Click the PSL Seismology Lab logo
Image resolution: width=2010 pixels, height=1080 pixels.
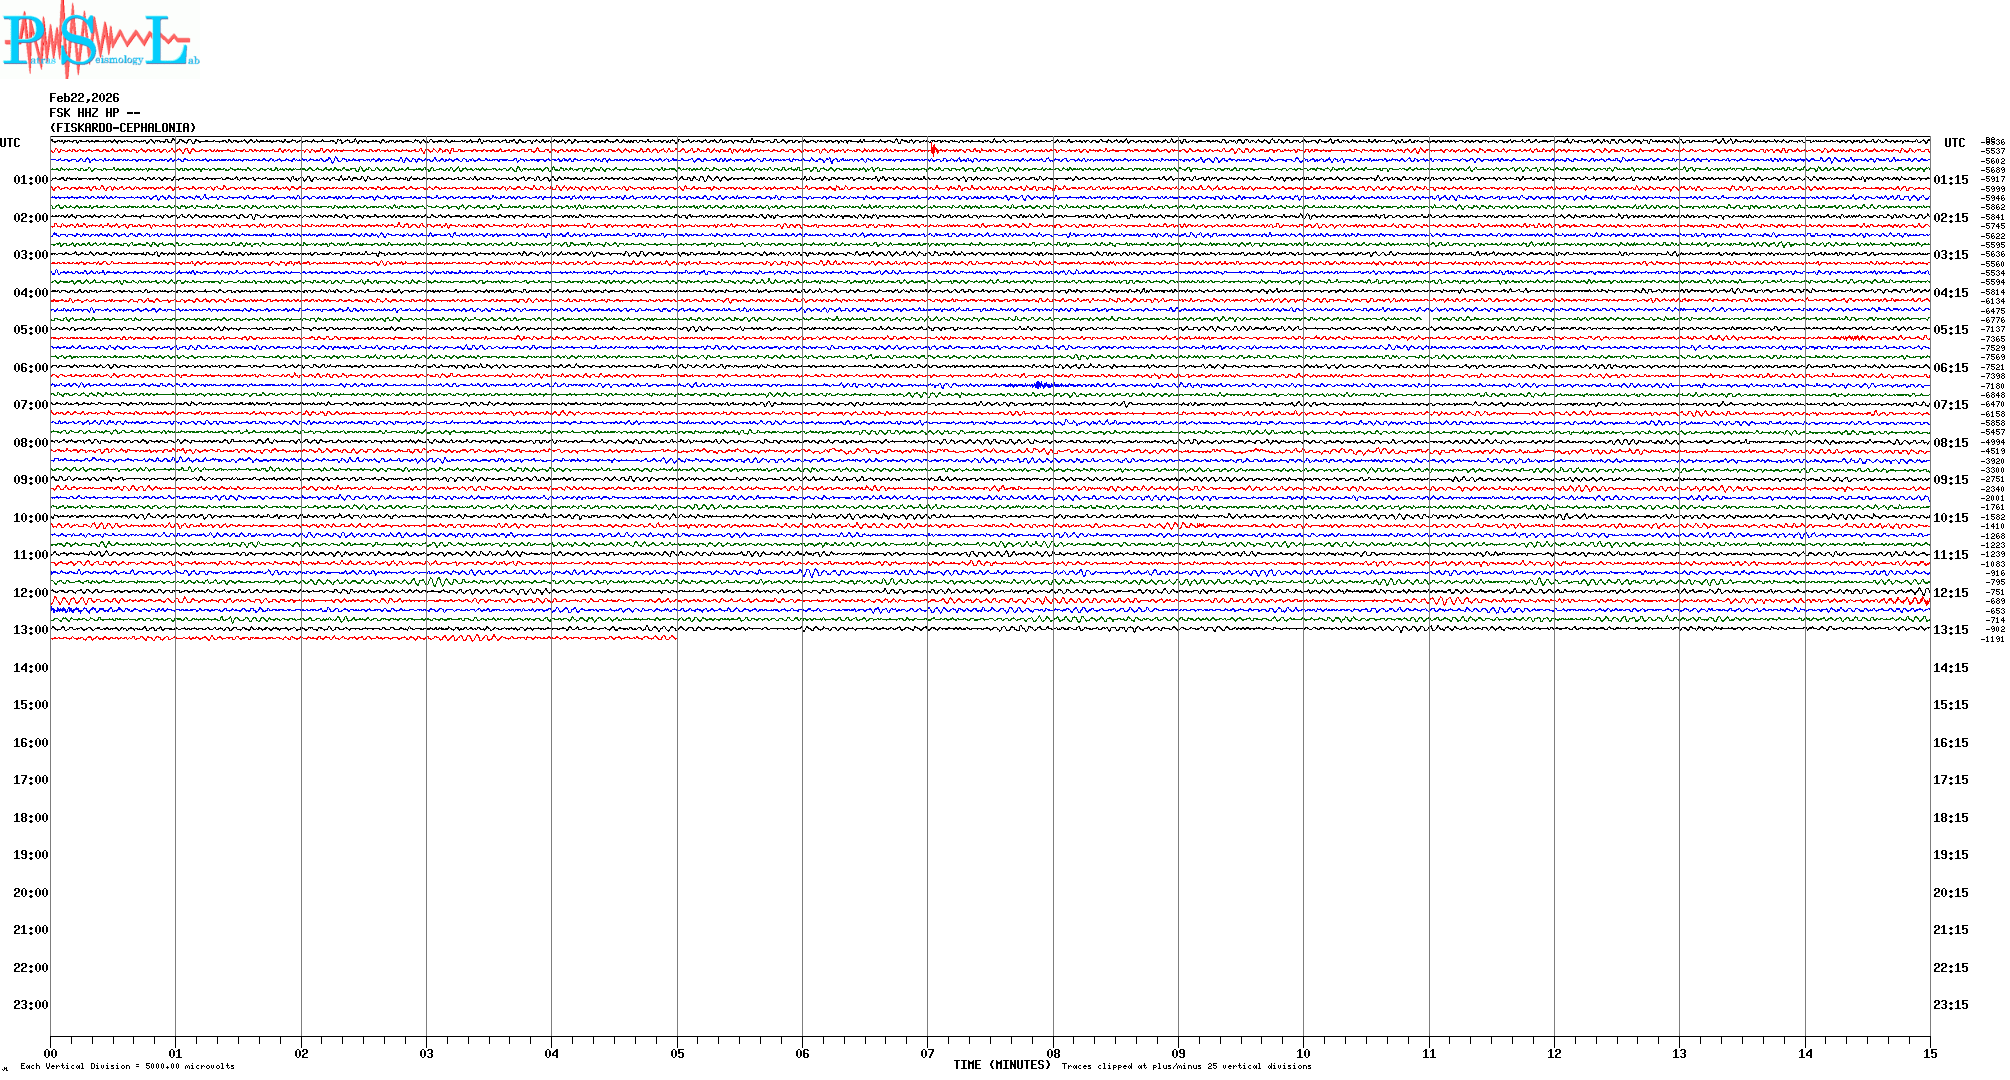(98, 40)
